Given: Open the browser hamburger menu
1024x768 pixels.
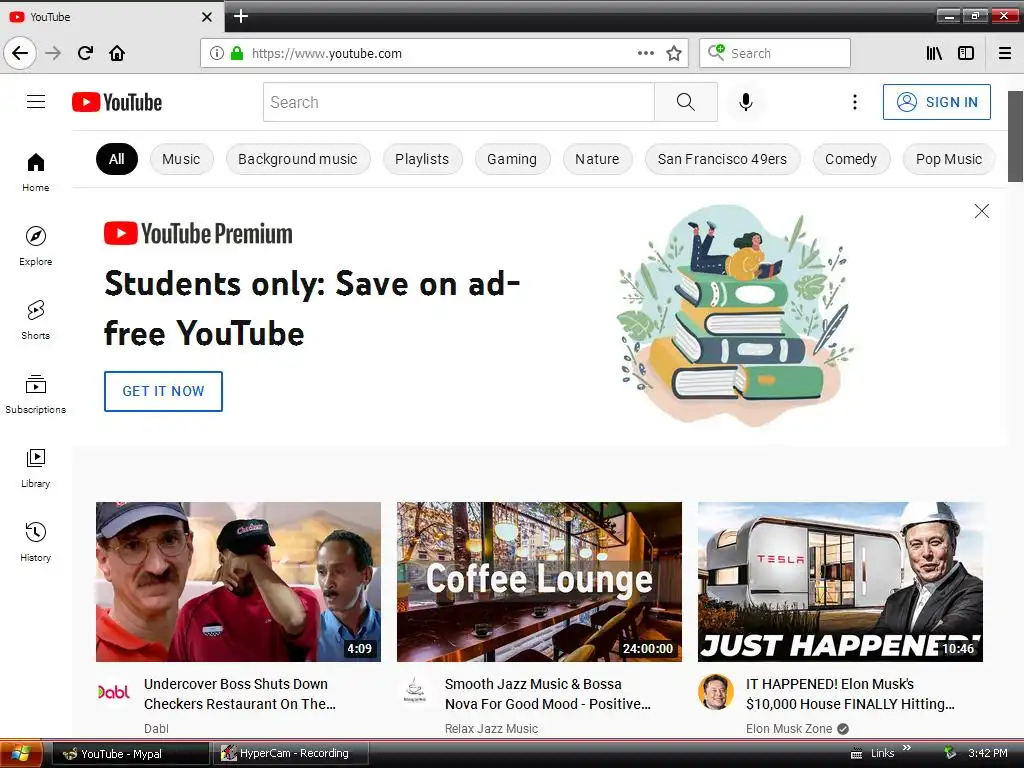Looking at the screenshot, I should 1005,53.
